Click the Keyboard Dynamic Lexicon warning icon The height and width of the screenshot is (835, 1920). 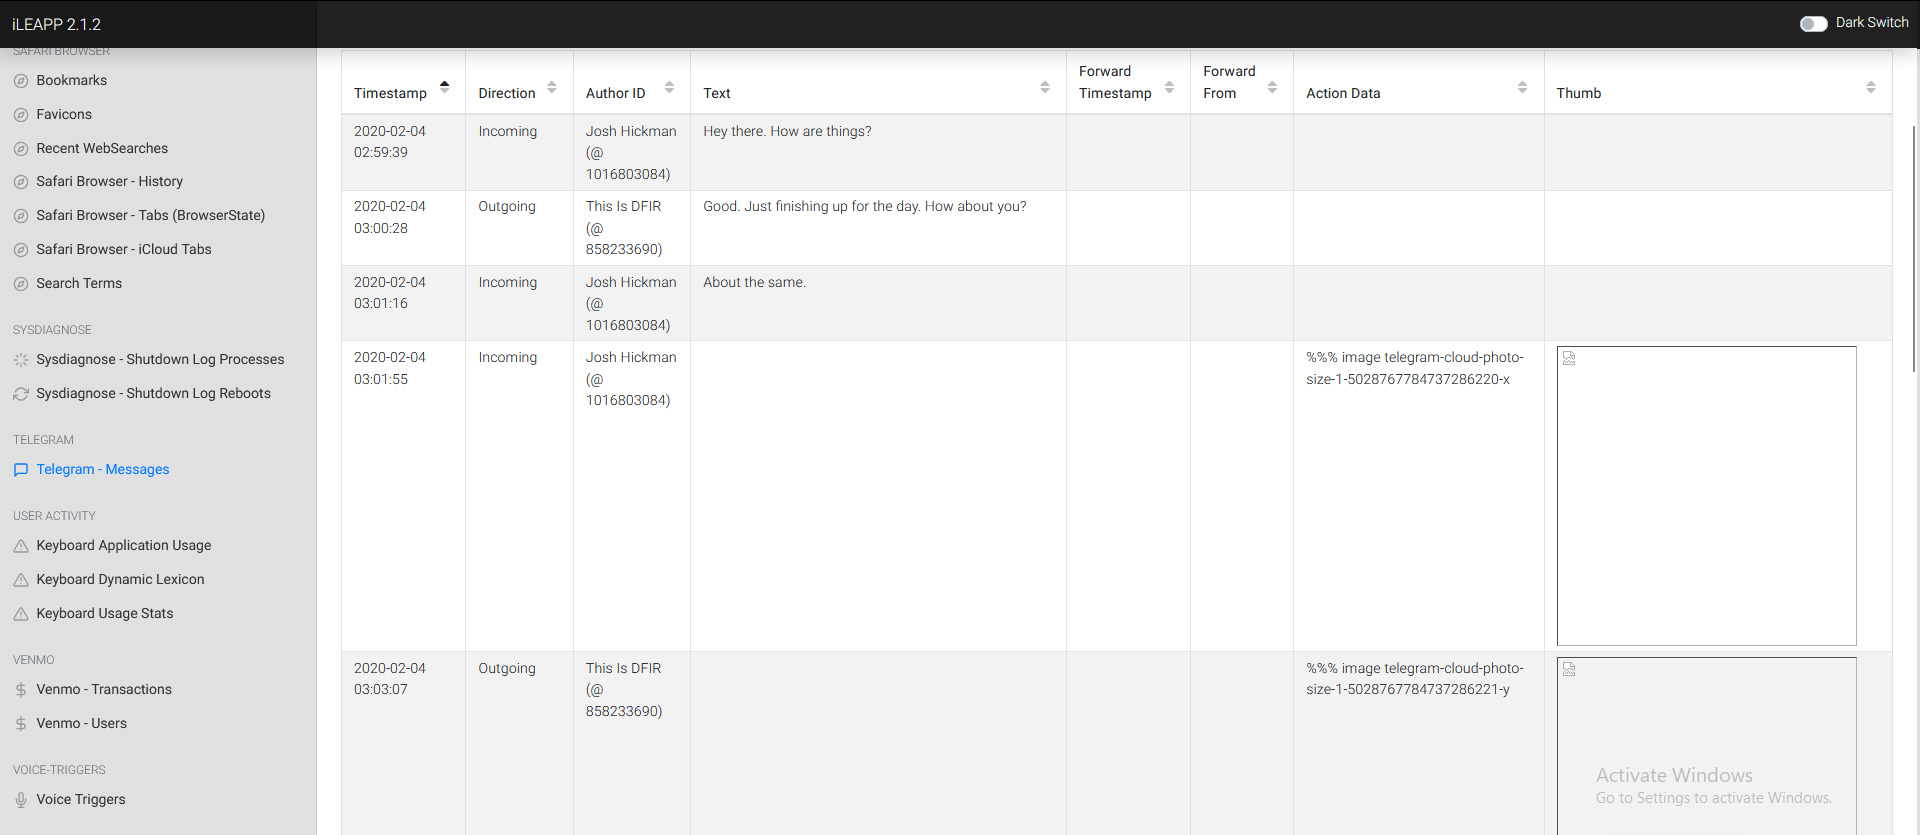21,580
